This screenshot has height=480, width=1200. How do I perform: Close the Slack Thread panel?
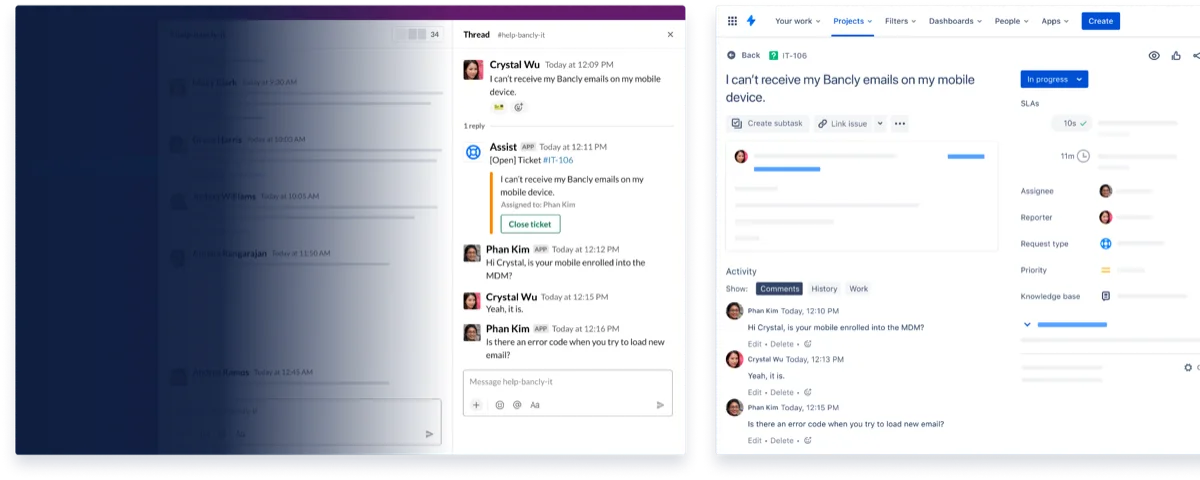point(670,34)
